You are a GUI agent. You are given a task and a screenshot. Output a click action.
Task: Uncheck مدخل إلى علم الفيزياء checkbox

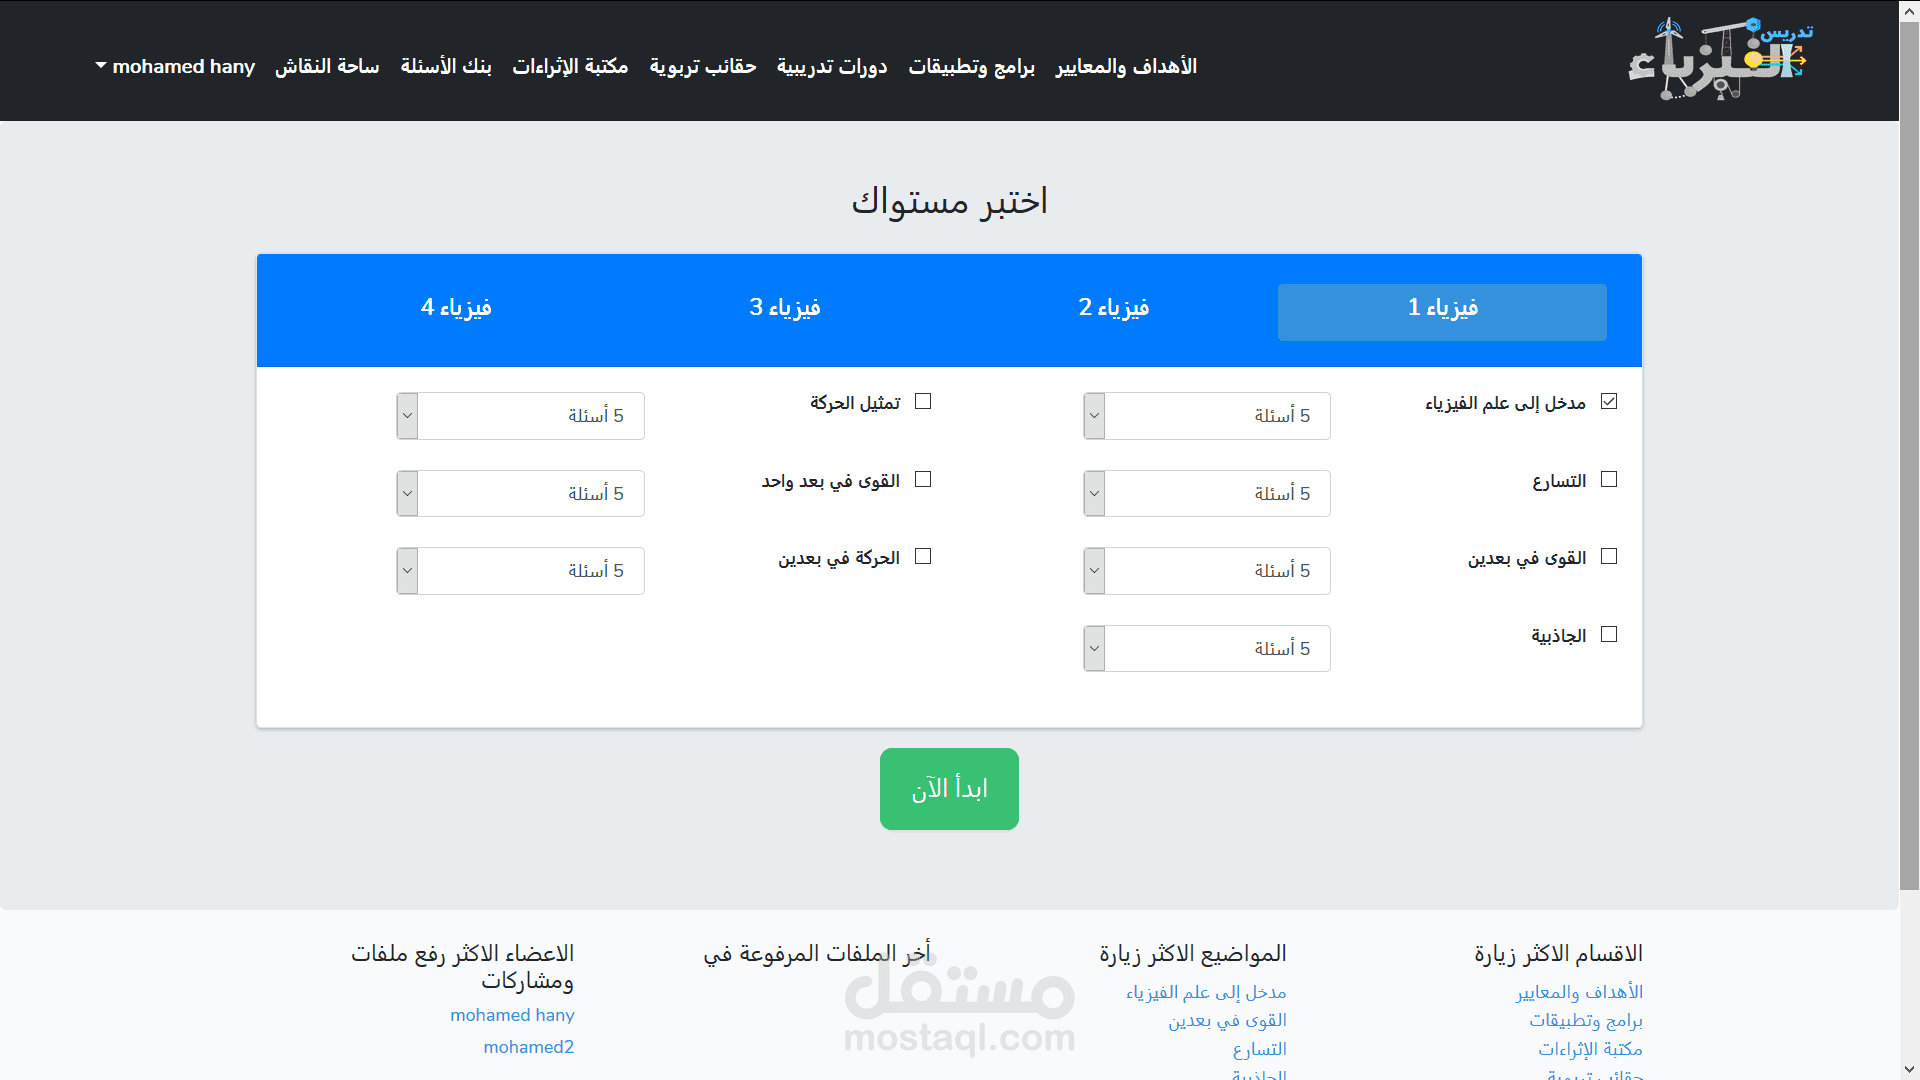tap(1609, 402)
